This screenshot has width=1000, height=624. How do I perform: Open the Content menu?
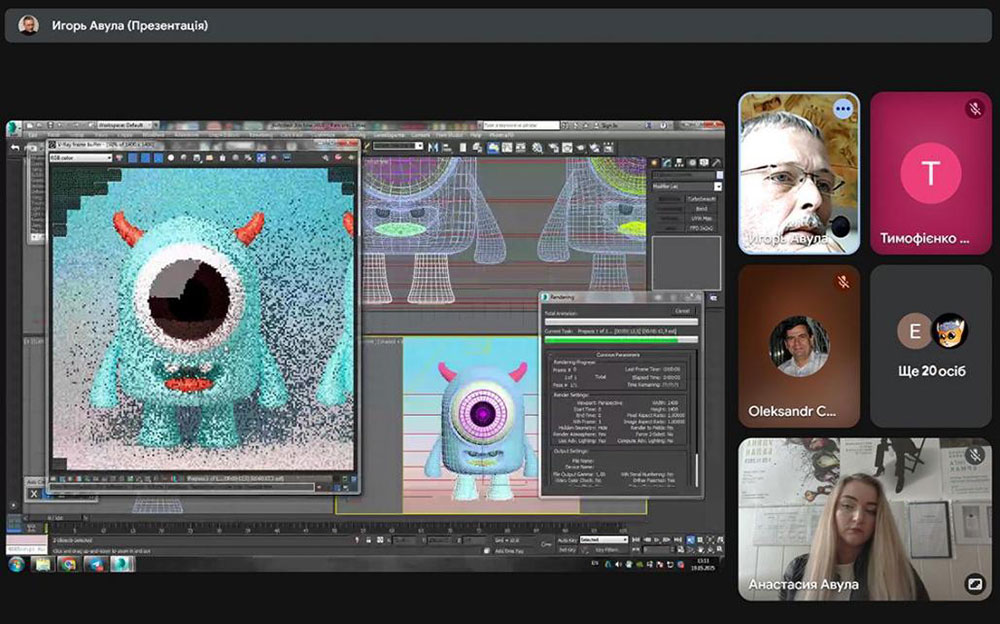[420, 135]
